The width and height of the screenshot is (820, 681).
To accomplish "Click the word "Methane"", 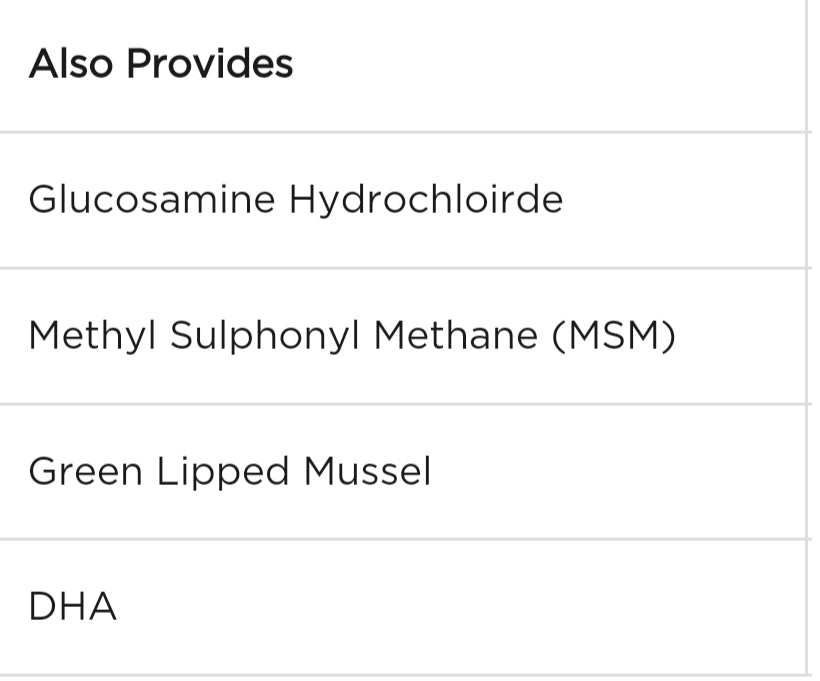I will pos(455,336).
